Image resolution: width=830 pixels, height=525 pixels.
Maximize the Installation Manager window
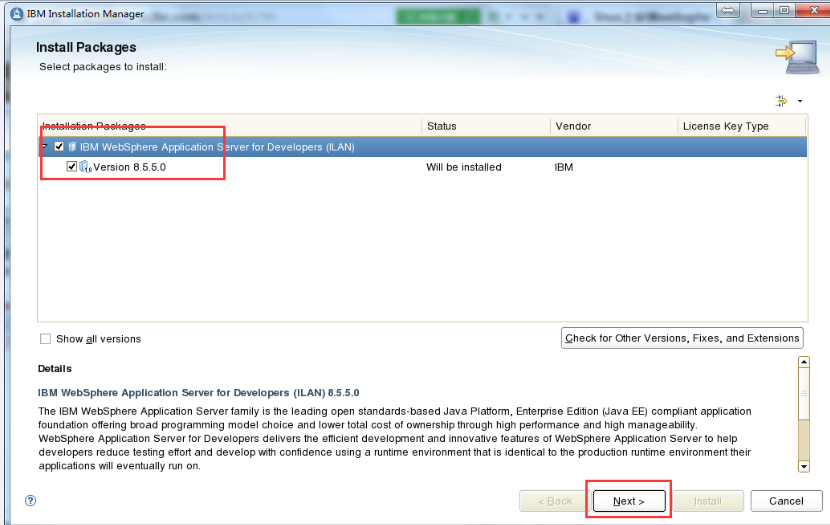tap(784, 10)
